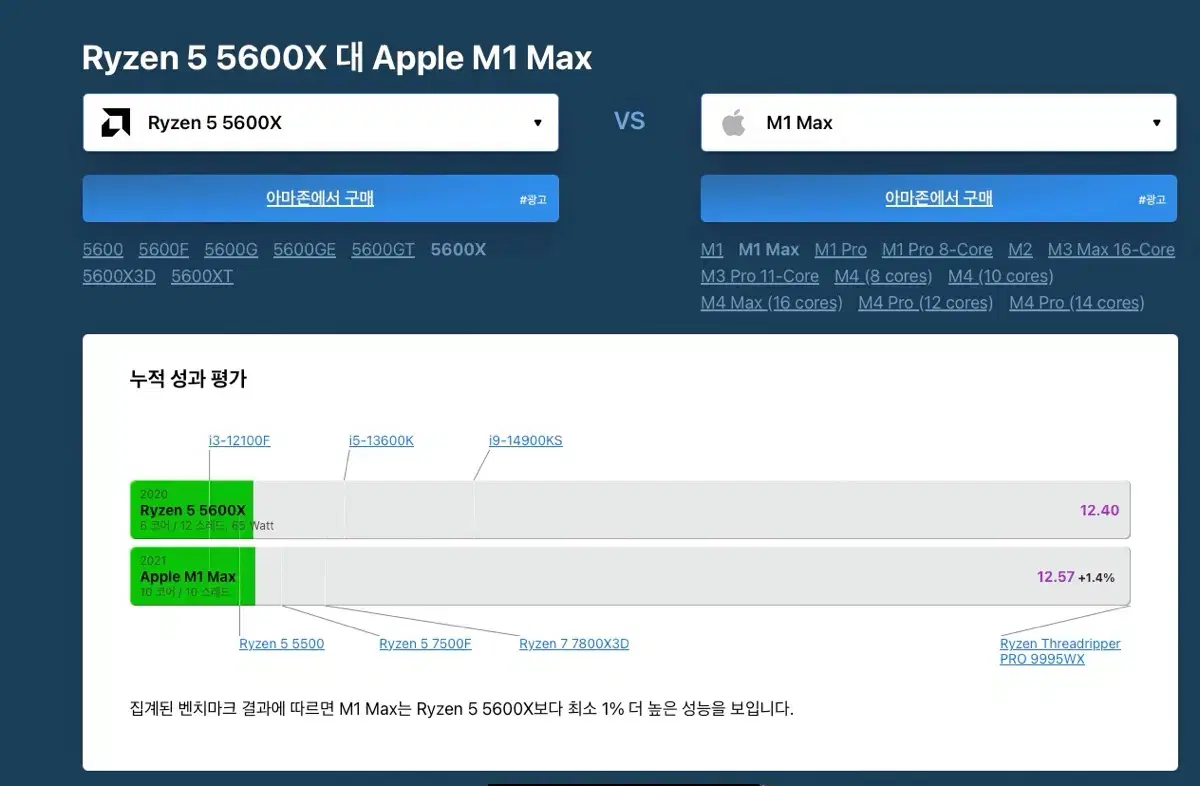Viewport: 1200px width, 786px height.
Task: Open the M4 (8 cores) link
Action: coord(884,276)
